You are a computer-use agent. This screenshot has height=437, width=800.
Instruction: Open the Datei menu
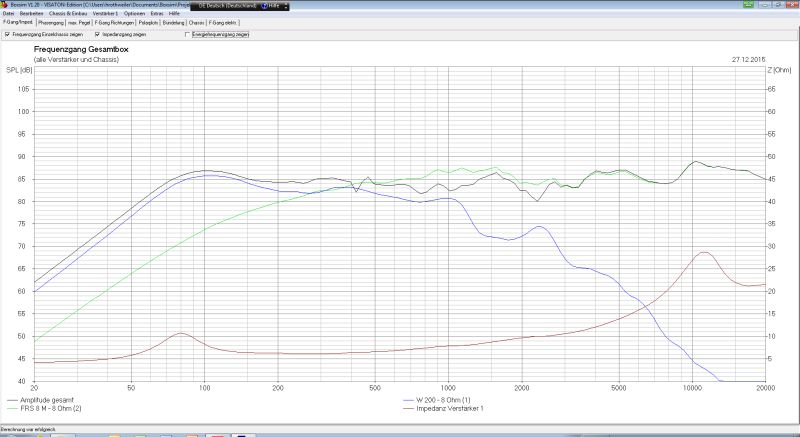(8, 13)
